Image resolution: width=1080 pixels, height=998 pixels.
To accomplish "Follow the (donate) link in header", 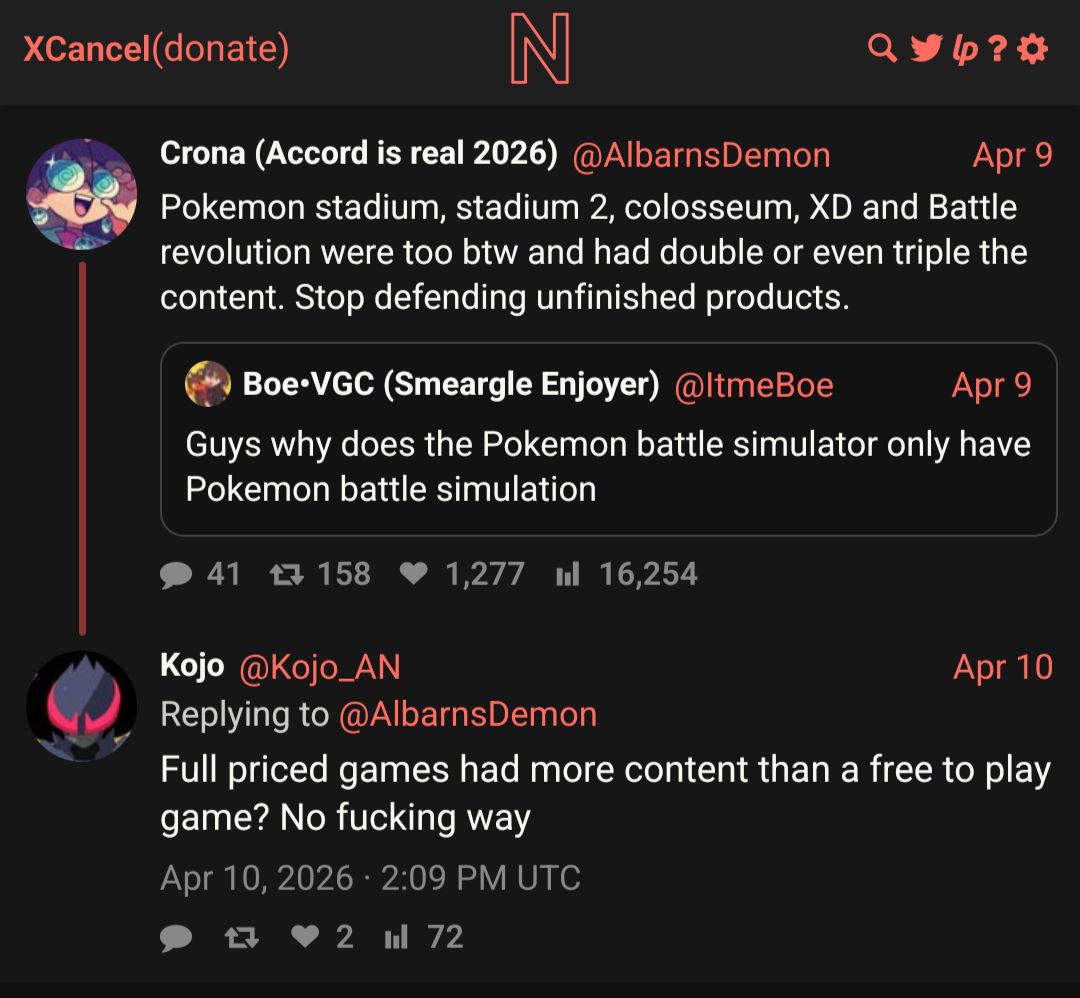I will (x=220, y=49).
